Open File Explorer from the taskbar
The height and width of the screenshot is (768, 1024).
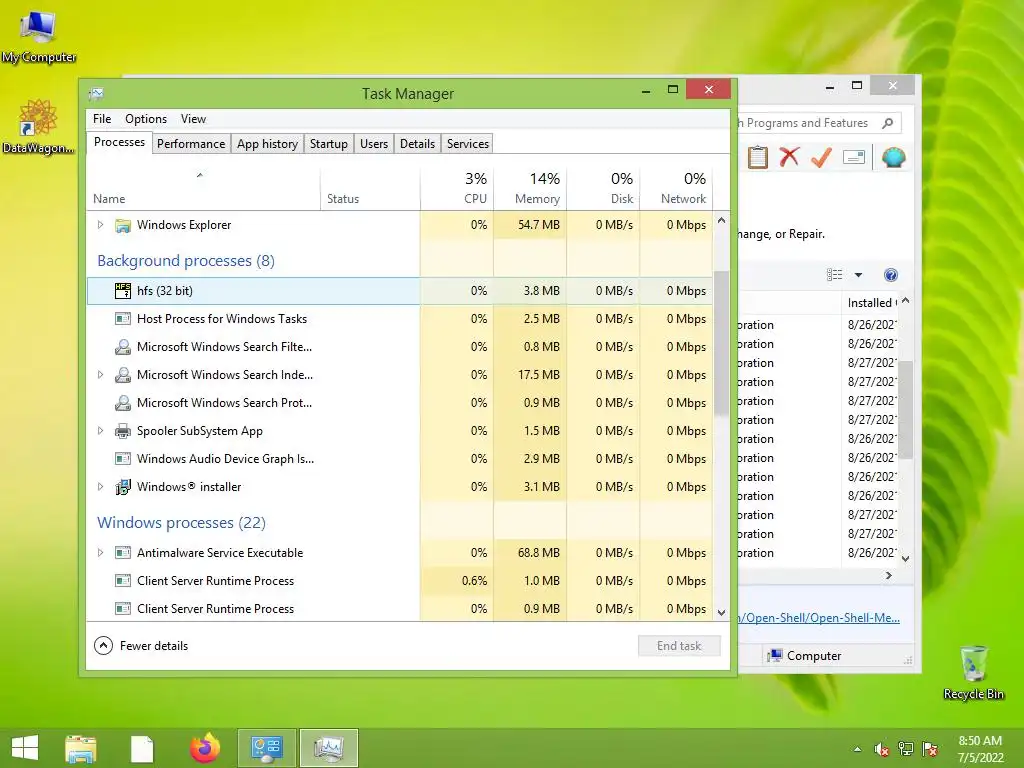pyautogui.click(x=81, y=748)
